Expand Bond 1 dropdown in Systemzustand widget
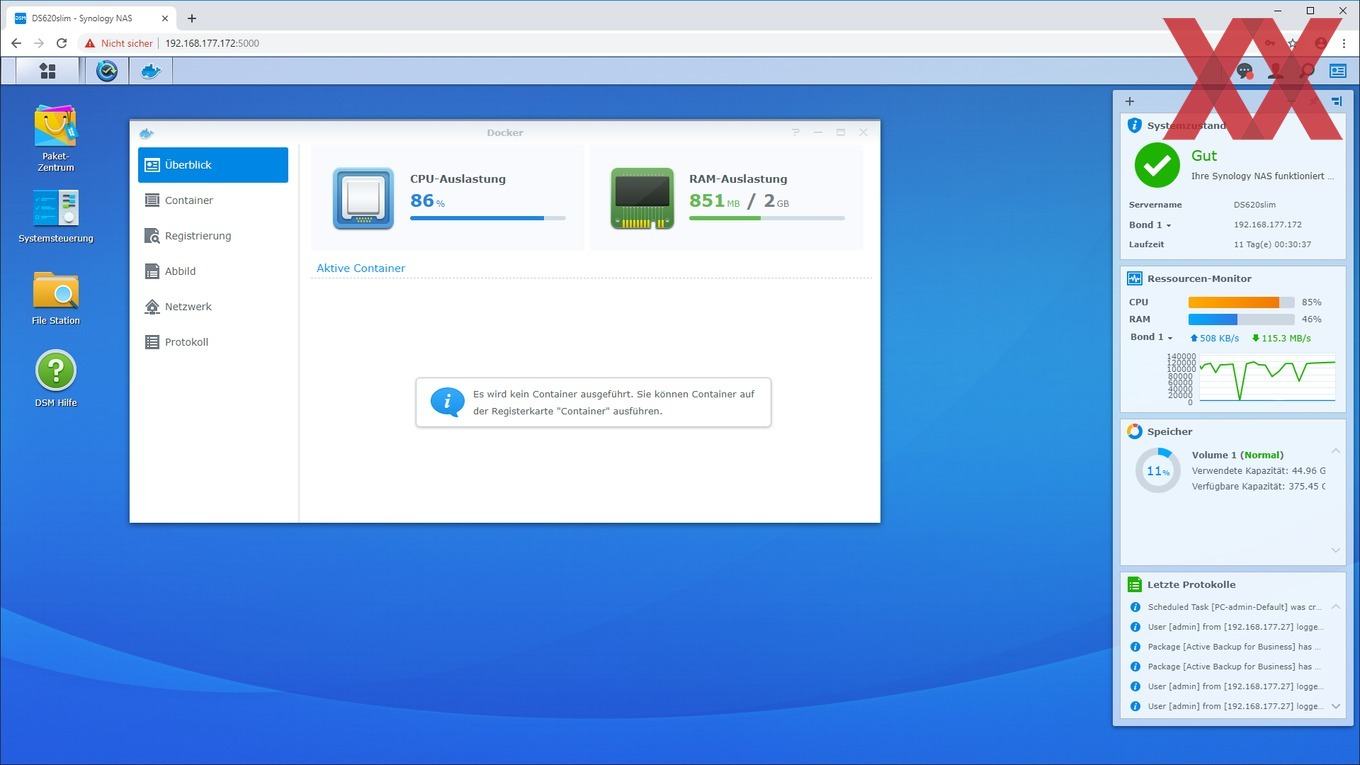Screen dimensions: 1360x765 (x=1150, y=225)
